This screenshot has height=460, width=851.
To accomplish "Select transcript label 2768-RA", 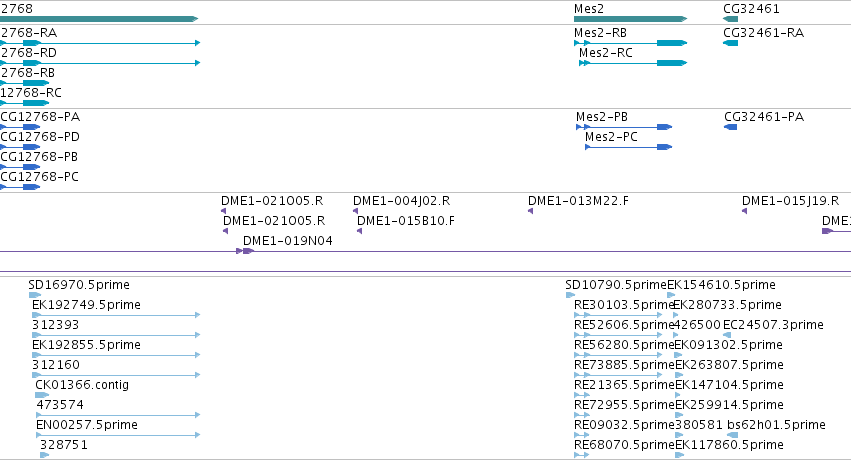I will coord(28,33).
